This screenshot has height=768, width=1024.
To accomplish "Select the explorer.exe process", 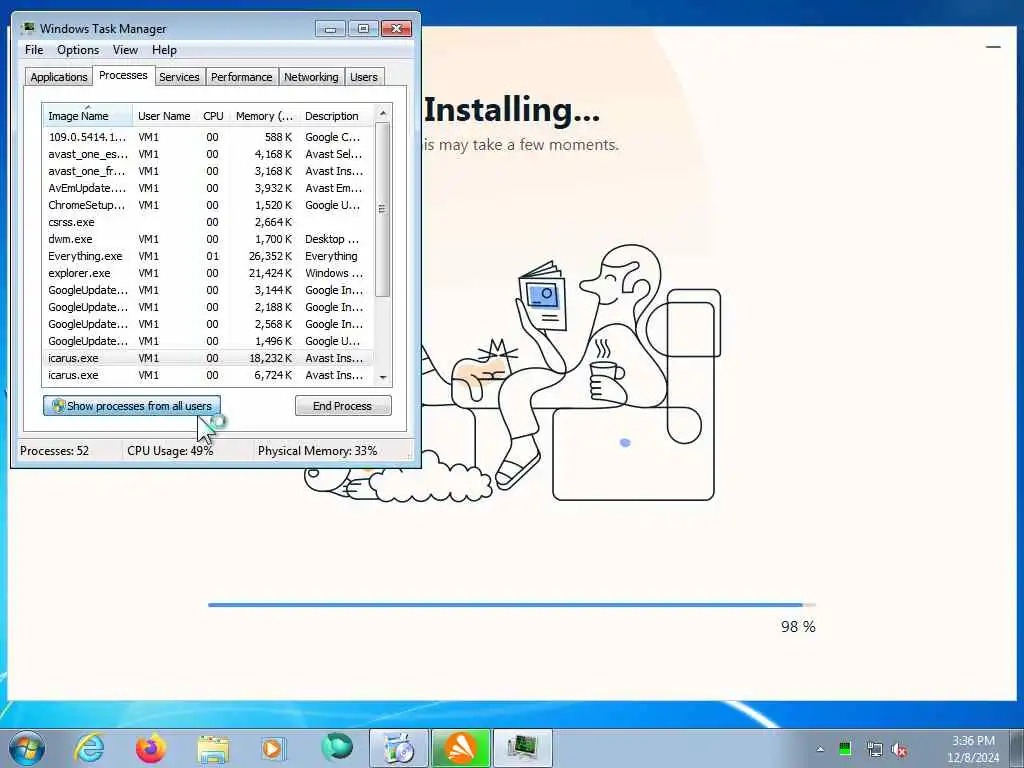I will click(x=208, y=273).
